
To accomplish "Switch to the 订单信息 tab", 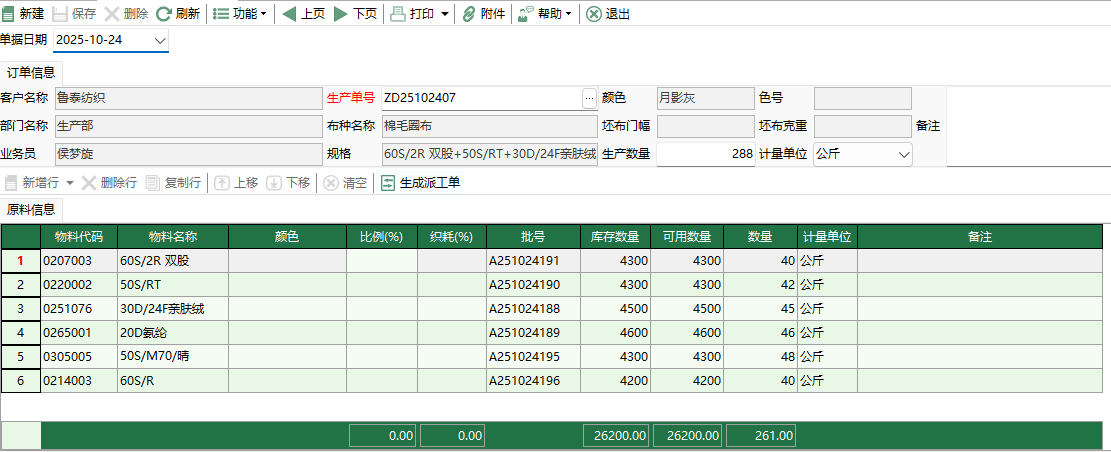I will point(31,72).
